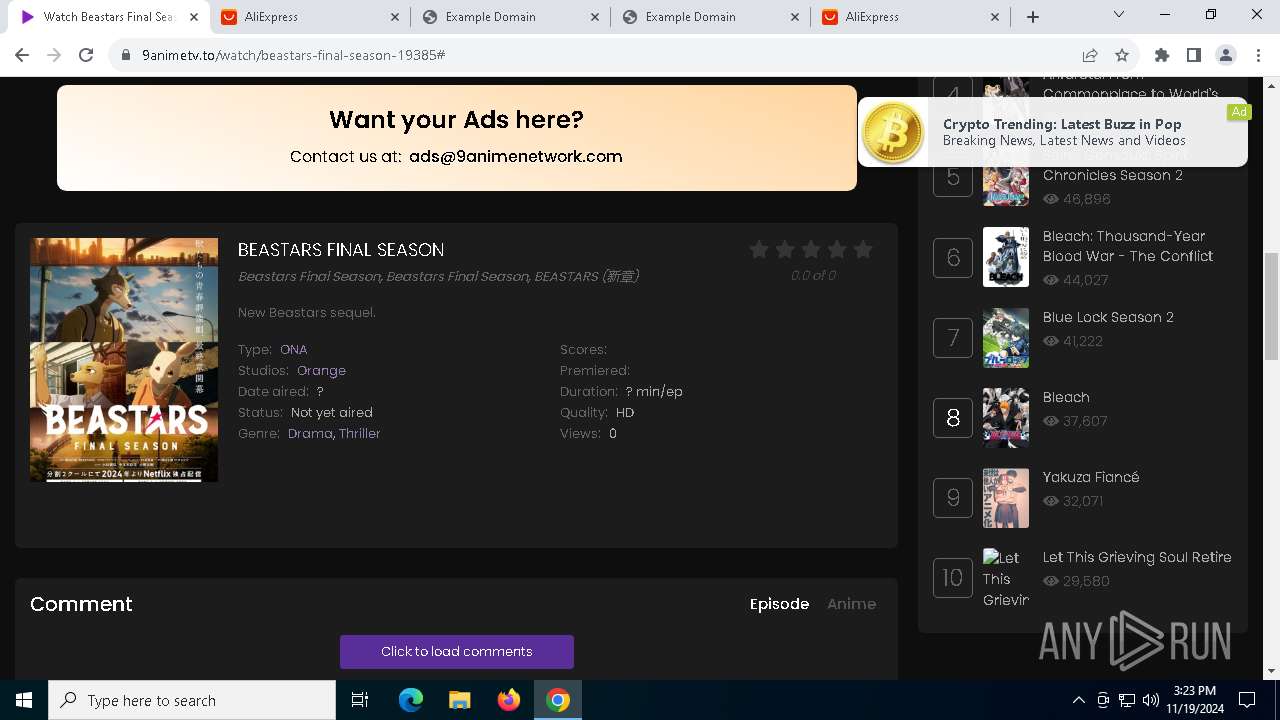The image size is (1280, 720).
Task: Open the Blue Lock Season 2 title
Action: click(1108, 317)
